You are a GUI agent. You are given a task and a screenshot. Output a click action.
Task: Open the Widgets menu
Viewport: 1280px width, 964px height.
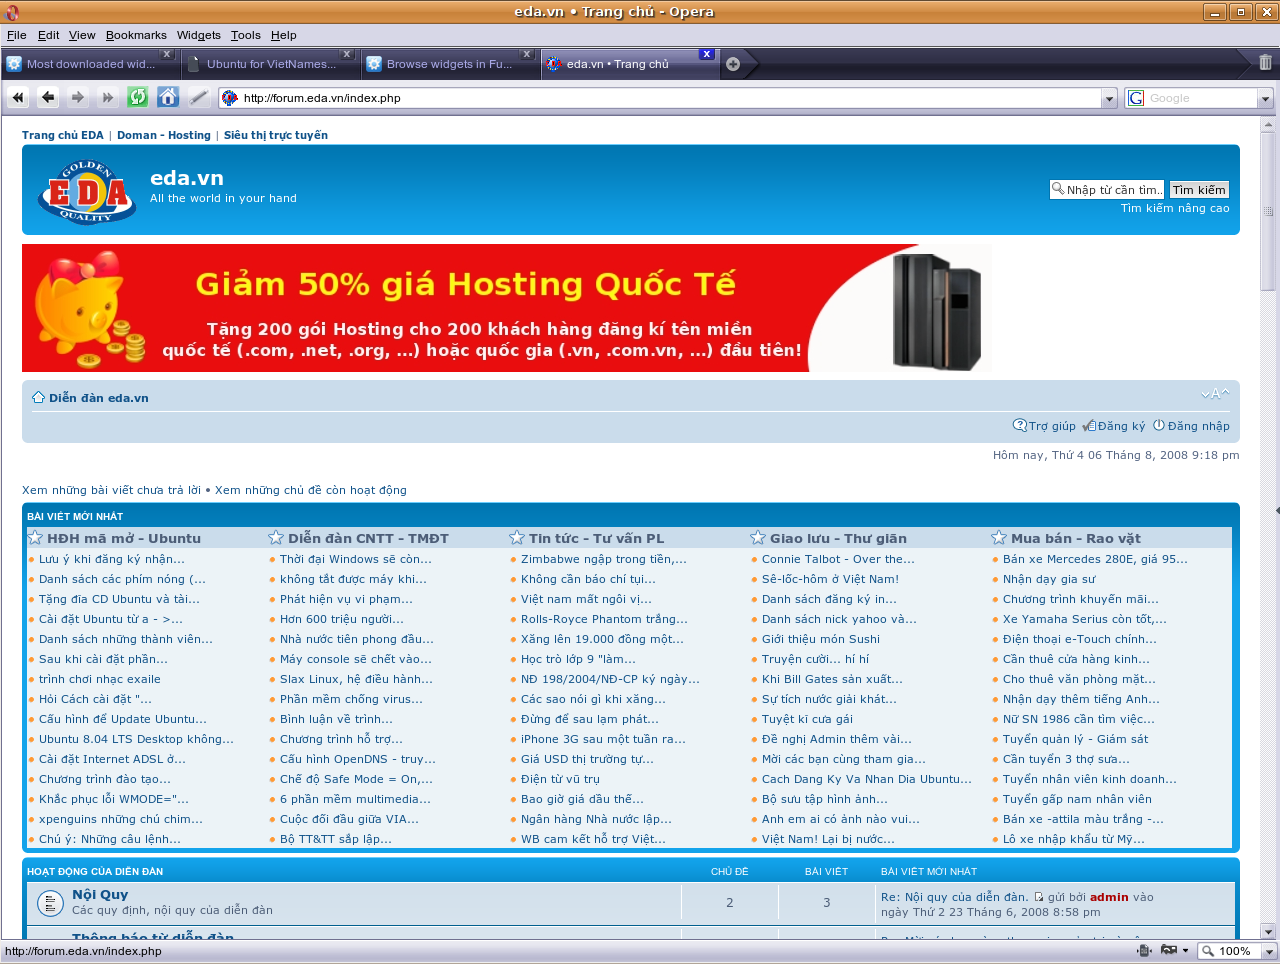pos(199,35)
